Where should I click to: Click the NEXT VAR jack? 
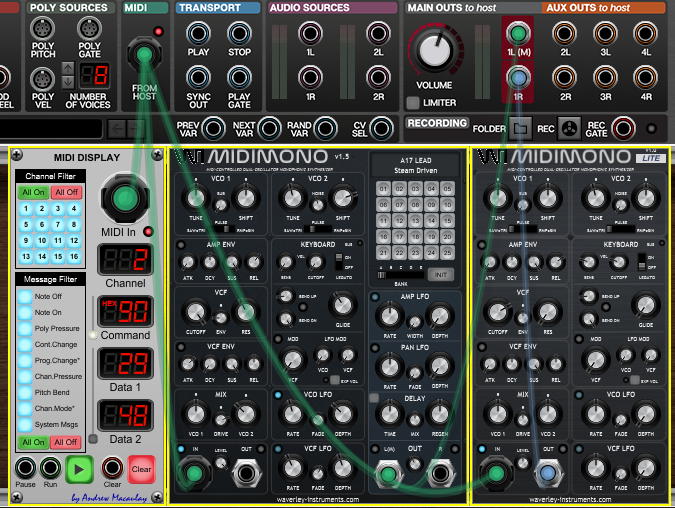269,129
